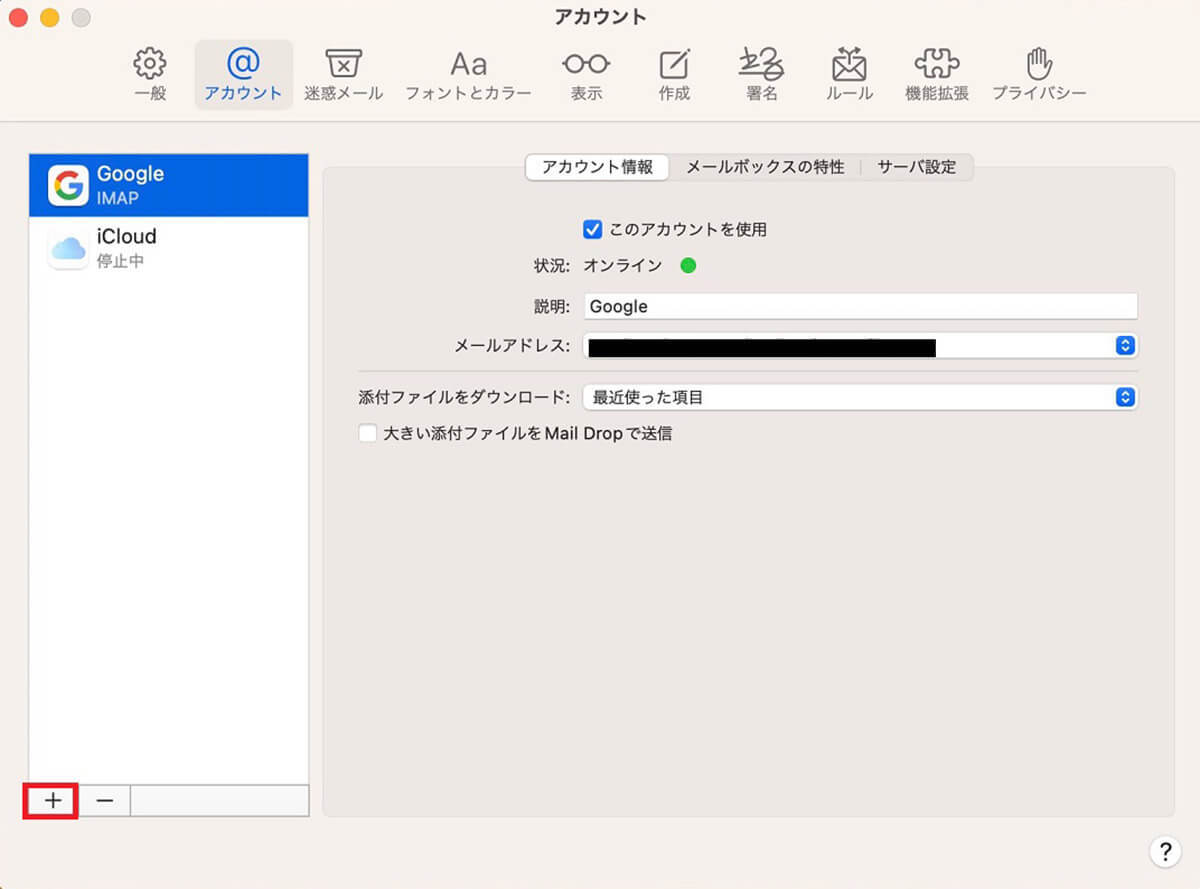The width and height of the screenshot is (1200, 889).
Task: Open the 作成 composing preferences
Action: click(x=674, y=75)
